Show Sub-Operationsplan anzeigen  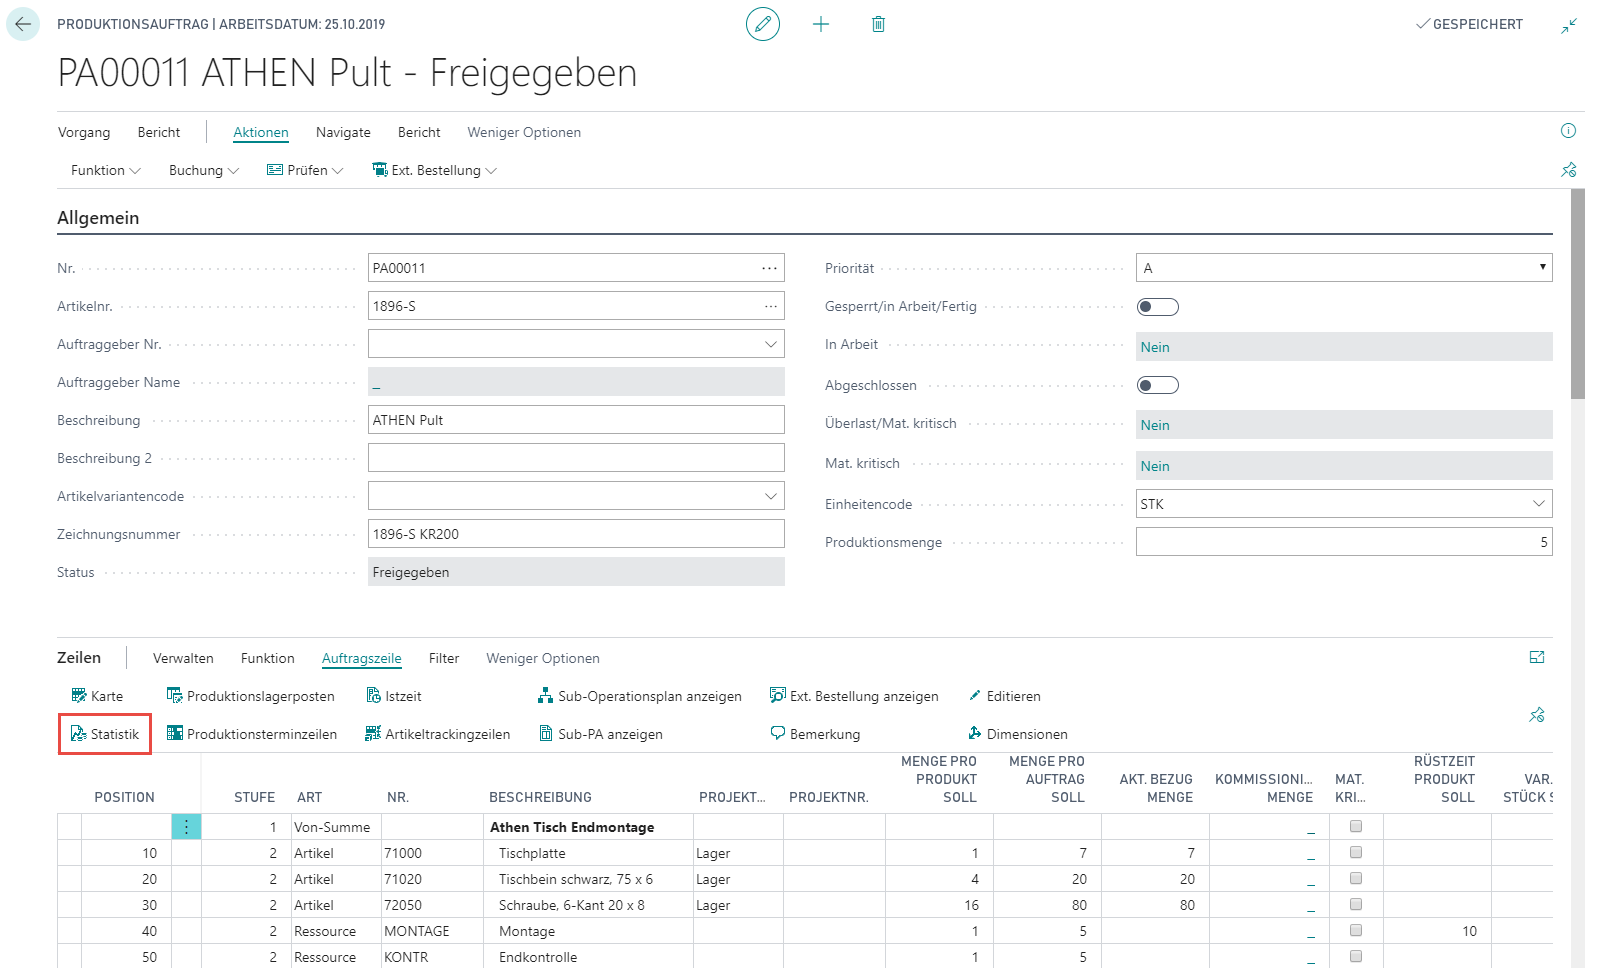pos(640,696)
